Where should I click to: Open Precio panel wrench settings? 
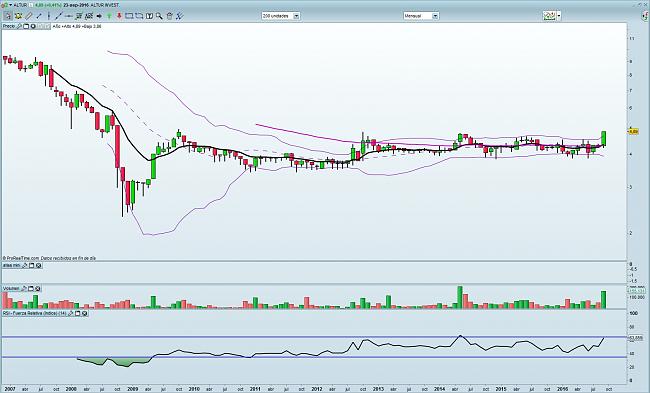click(19, 26)
